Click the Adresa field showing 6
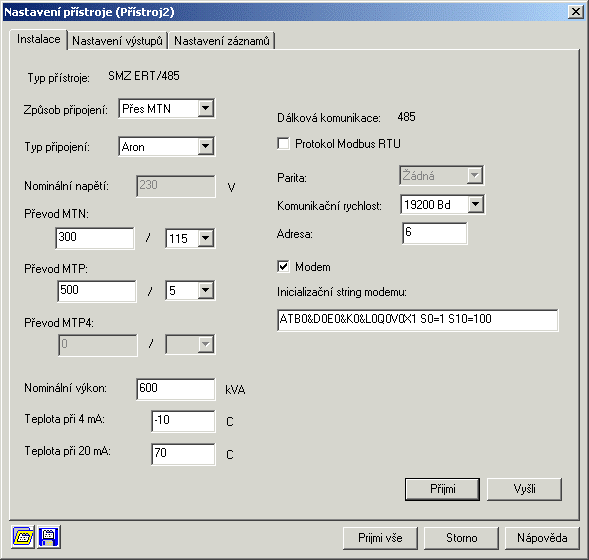The image size is (589, 560). (x=435, y=233)
